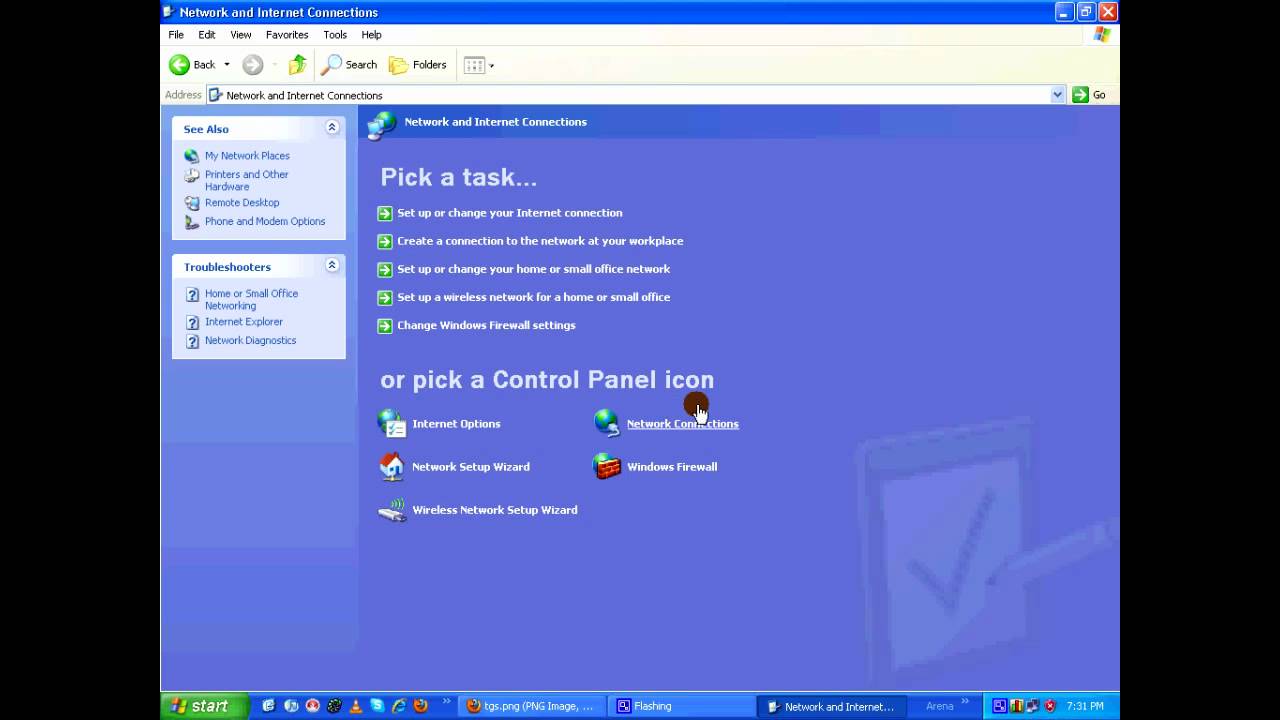Open Network Setup Wizard text link

click(471, 467)
